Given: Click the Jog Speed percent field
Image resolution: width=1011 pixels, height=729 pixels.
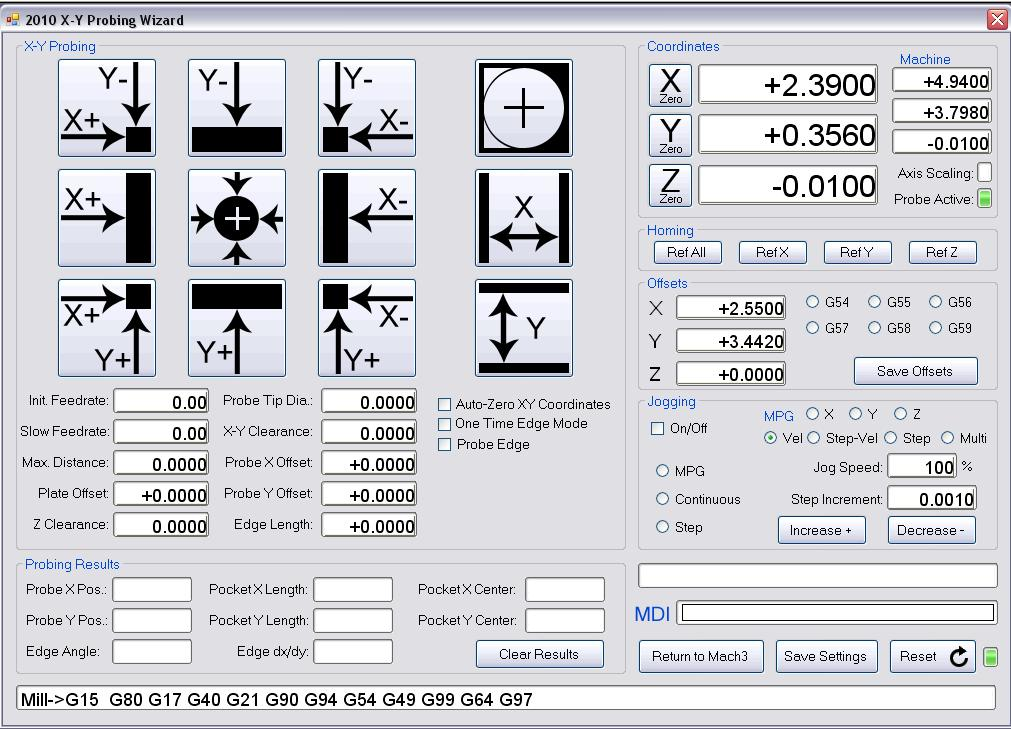Looking at the screenshot, I should [921, 467].
